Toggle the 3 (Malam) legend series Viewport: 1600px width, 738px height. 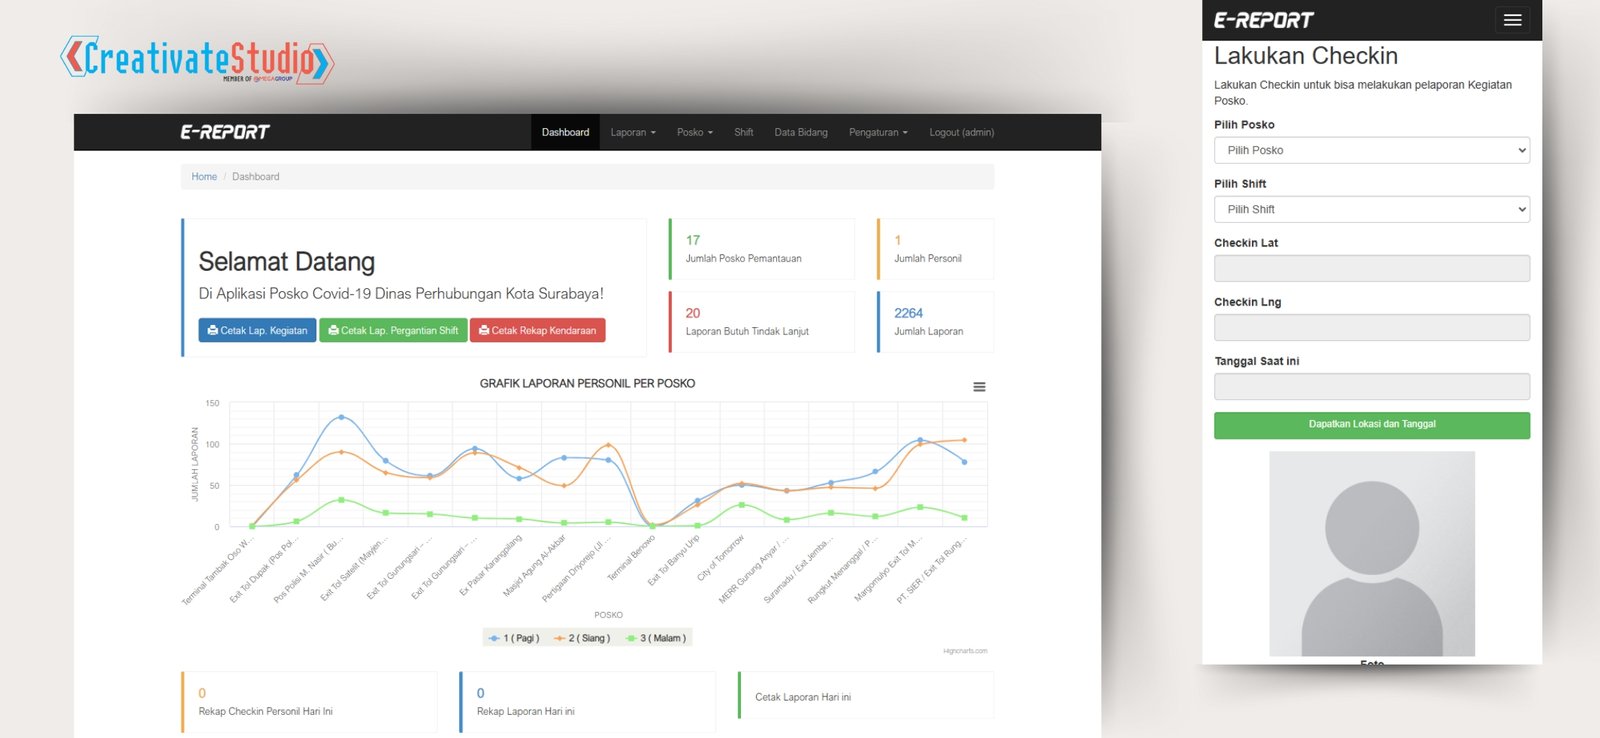click(x=656, y=638)
